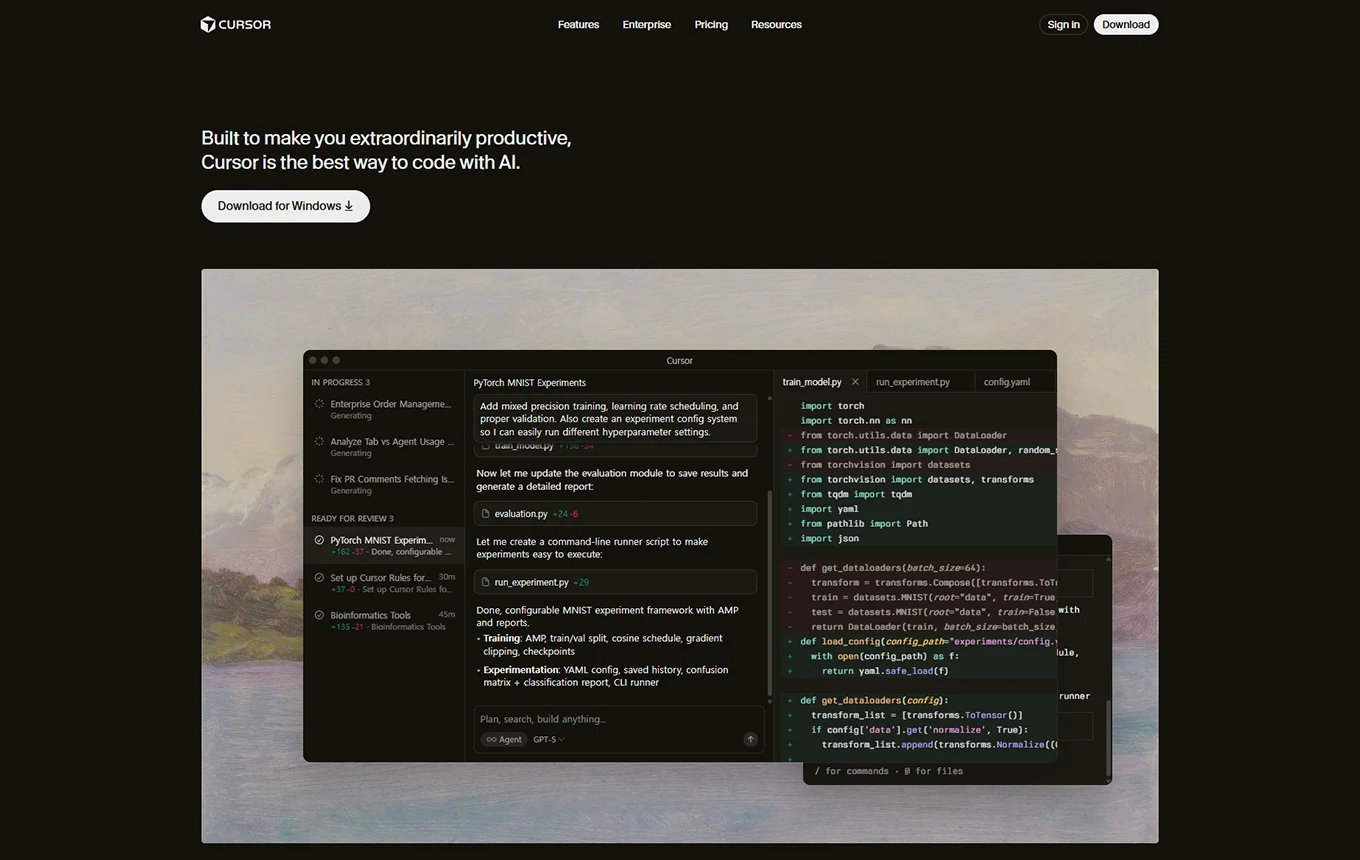Click spinner icon beside Enterprise Order Management task

(x=319, y=405)
